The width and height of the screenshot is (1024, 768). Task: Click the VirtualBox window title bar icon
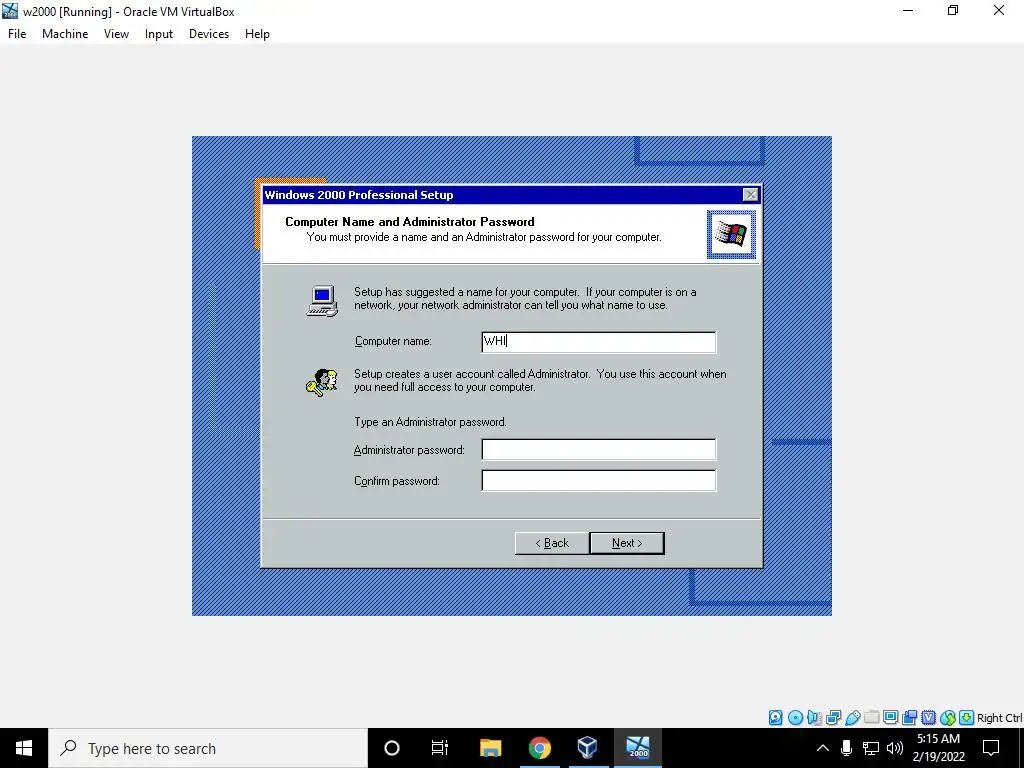tap(10, 10)
